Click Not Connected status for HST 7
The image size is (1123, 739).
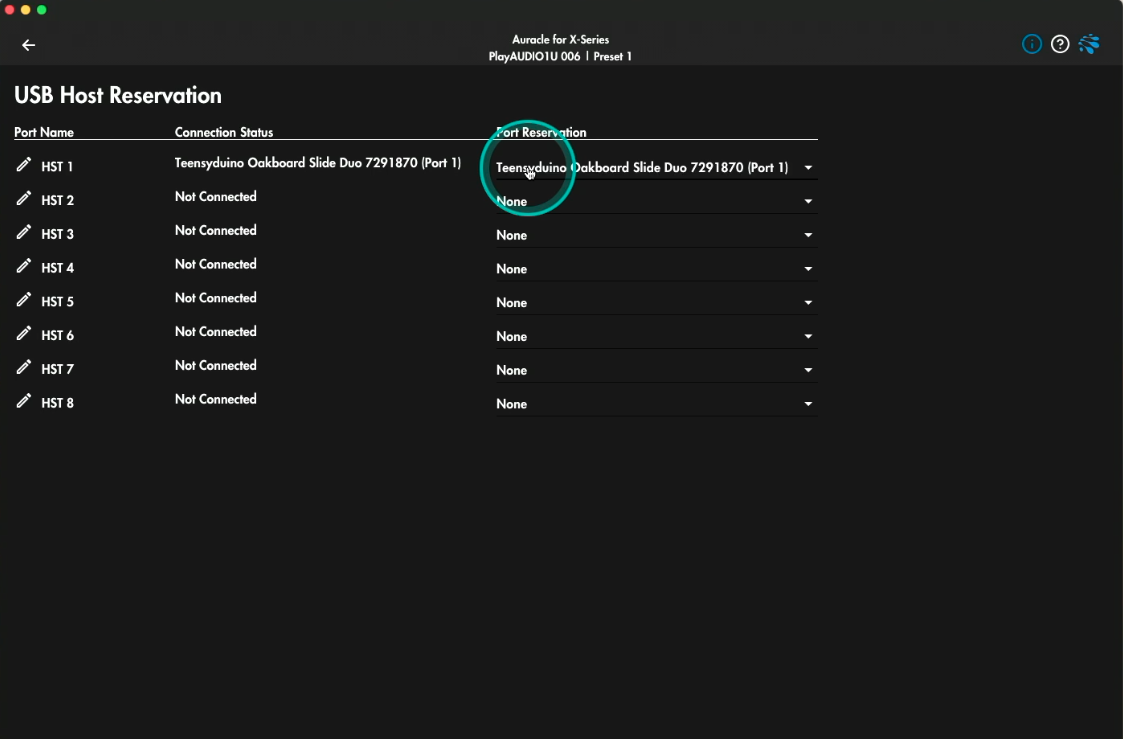(216, 364)
